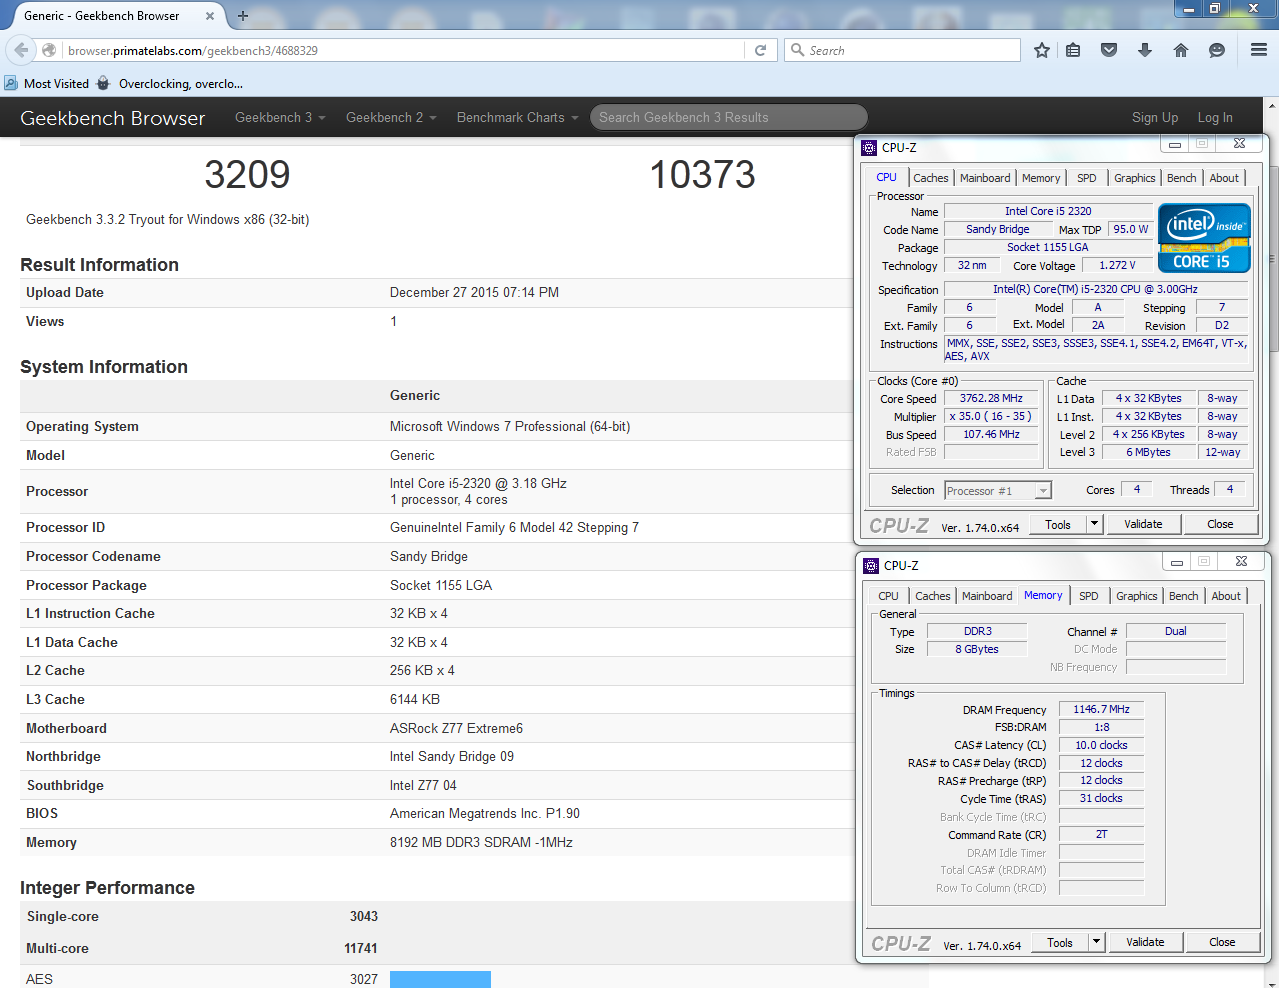This screenshot has height=988, width=1279.
Task: Open Processor #1 selection combo box
Action: [998, 491]
